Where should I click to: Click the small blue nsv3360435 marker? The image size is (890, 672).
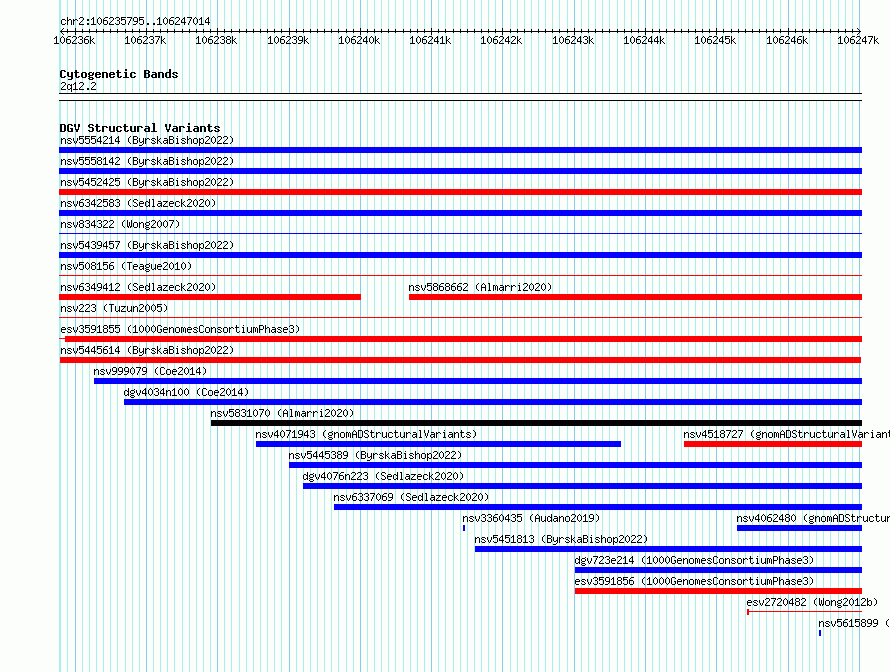(464, 528)
